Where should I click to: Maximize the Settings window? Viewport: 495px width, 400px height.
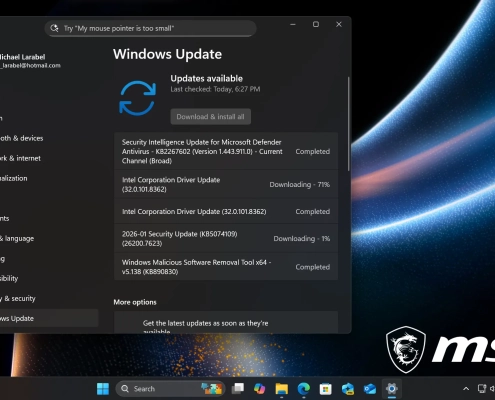(x=316, y=24)
